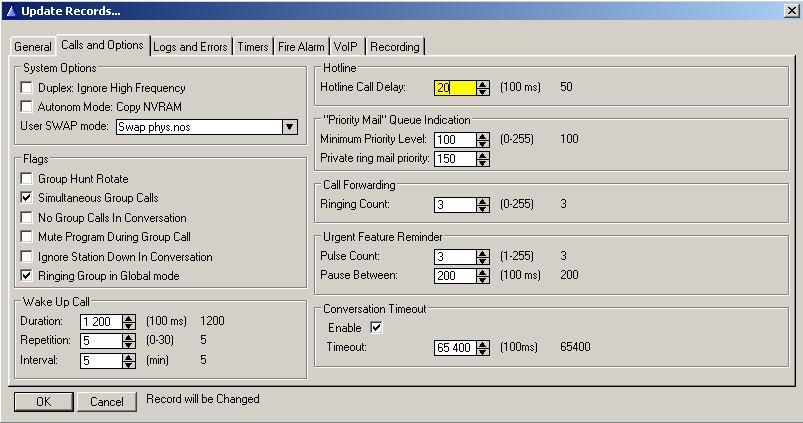Viewport: 803px width, 423px height.
Task: Close the Update Records window
Action: 790,10
